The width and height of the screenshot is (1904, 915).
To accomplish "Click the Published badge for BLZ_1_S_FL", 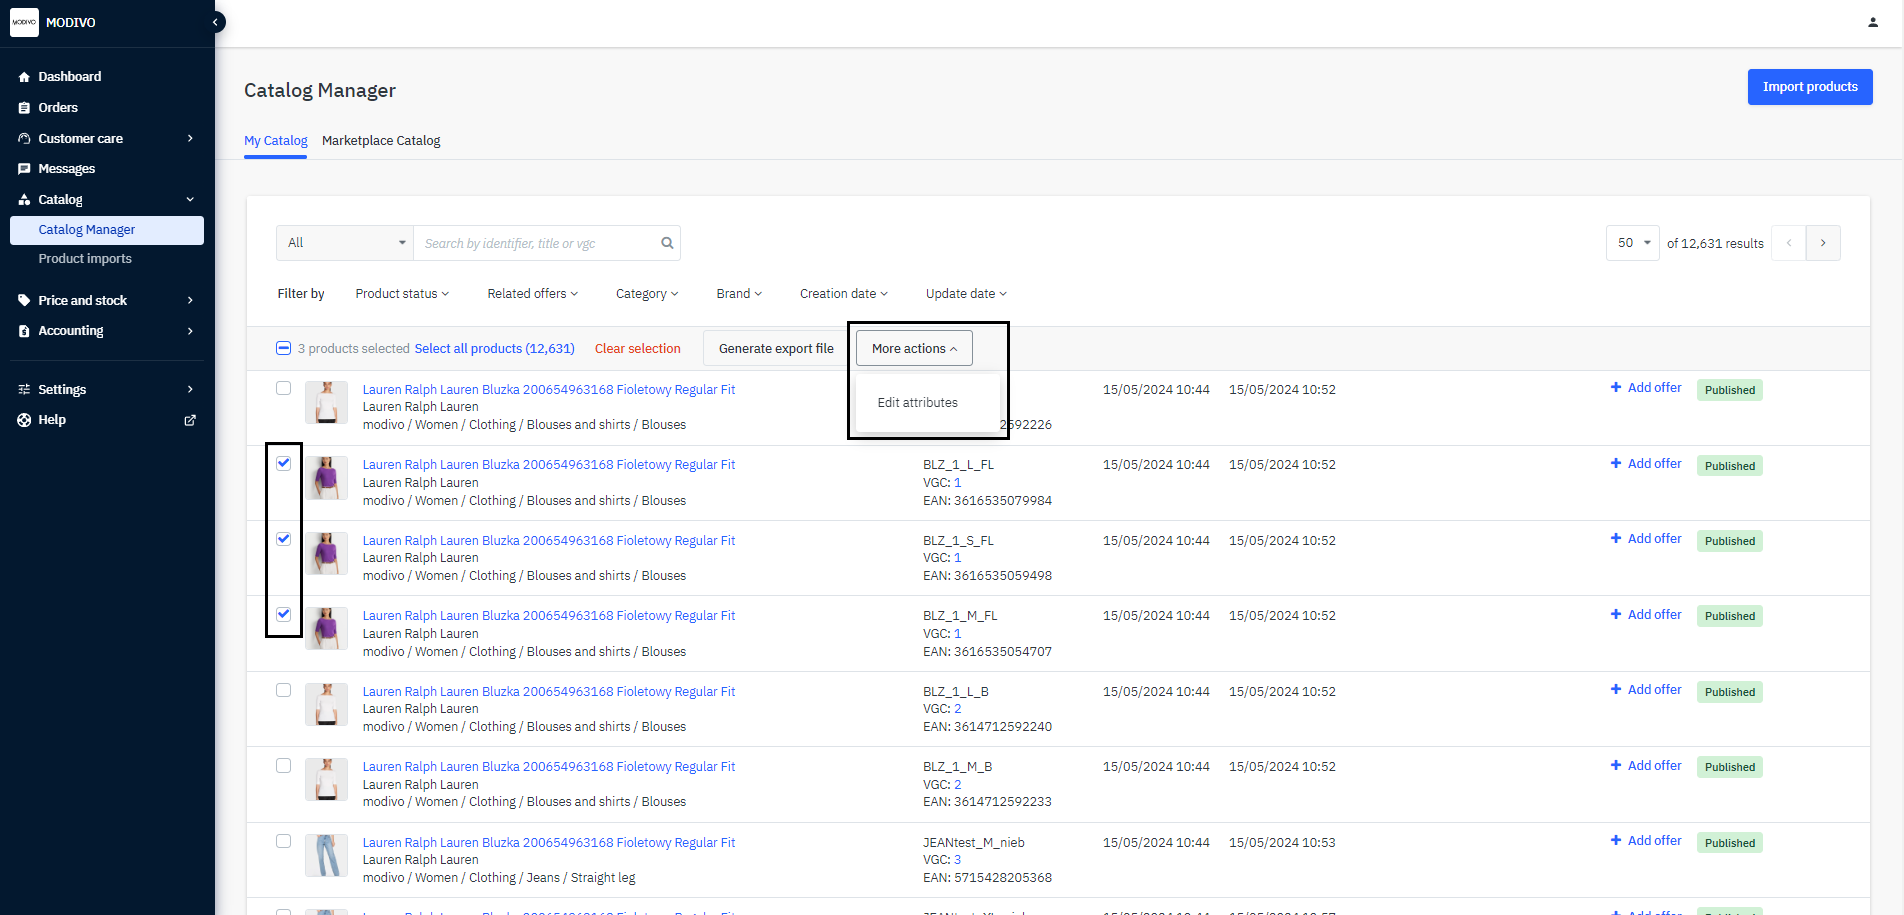I will [1730, 541].
